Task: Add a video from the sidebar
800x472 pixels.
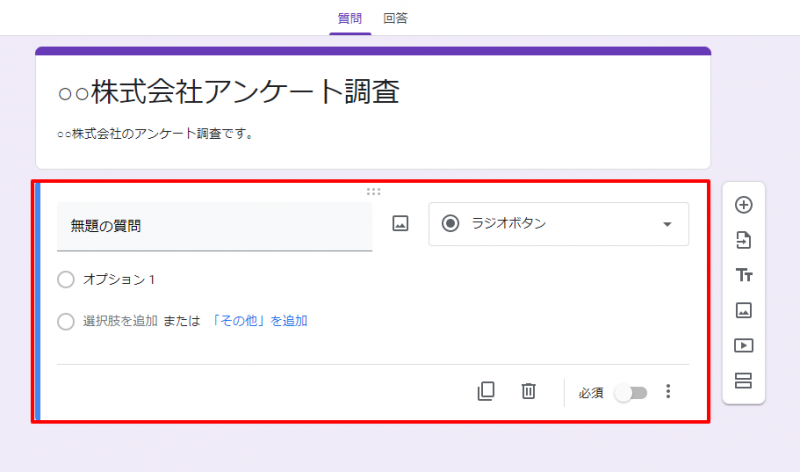Action: [x=743, y=346]
